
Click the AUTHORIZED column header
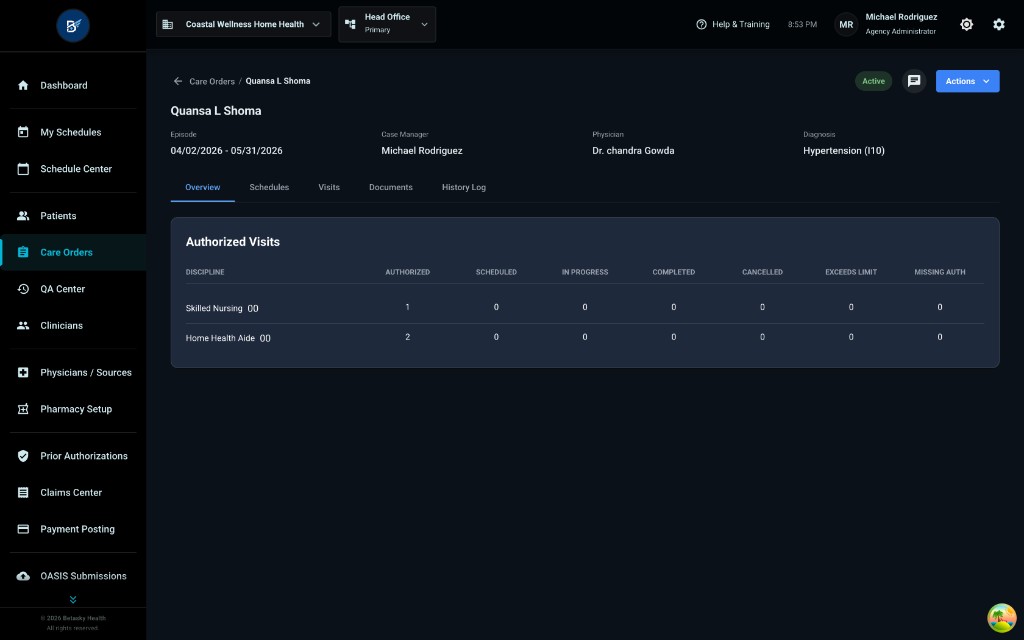point(408,272)
